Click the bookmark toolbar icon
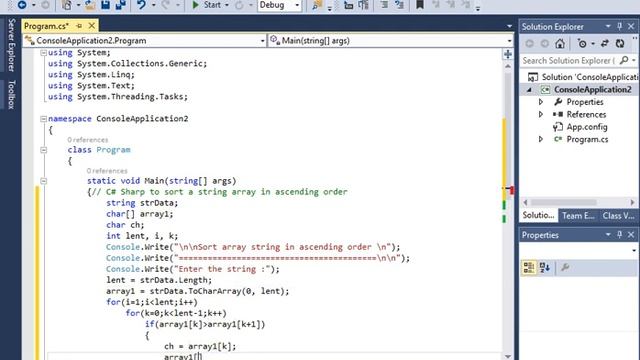This screenshot has height=360, width=640. click(x=420, y=5)
